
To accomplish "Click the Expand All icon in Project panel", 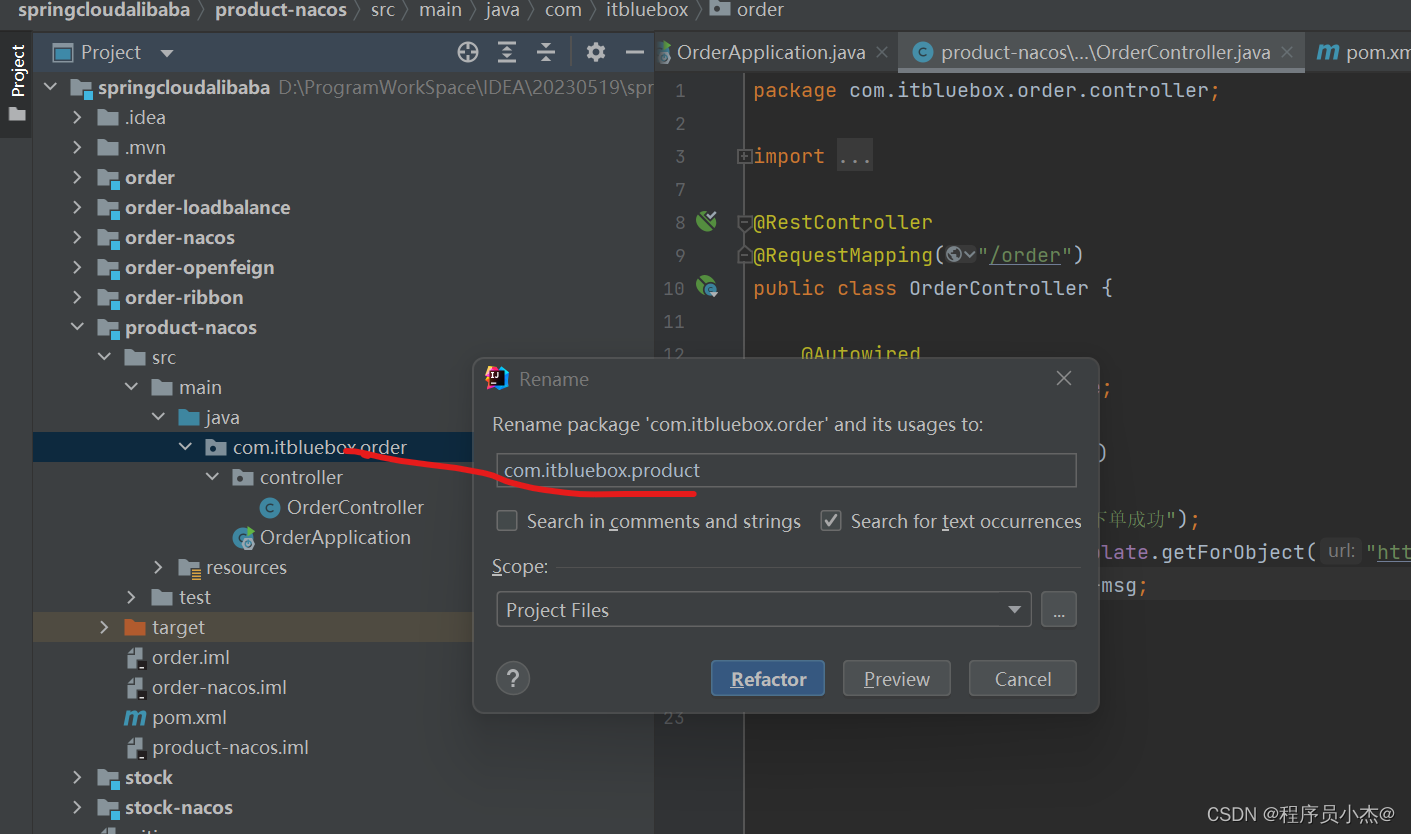I will 507,53.
